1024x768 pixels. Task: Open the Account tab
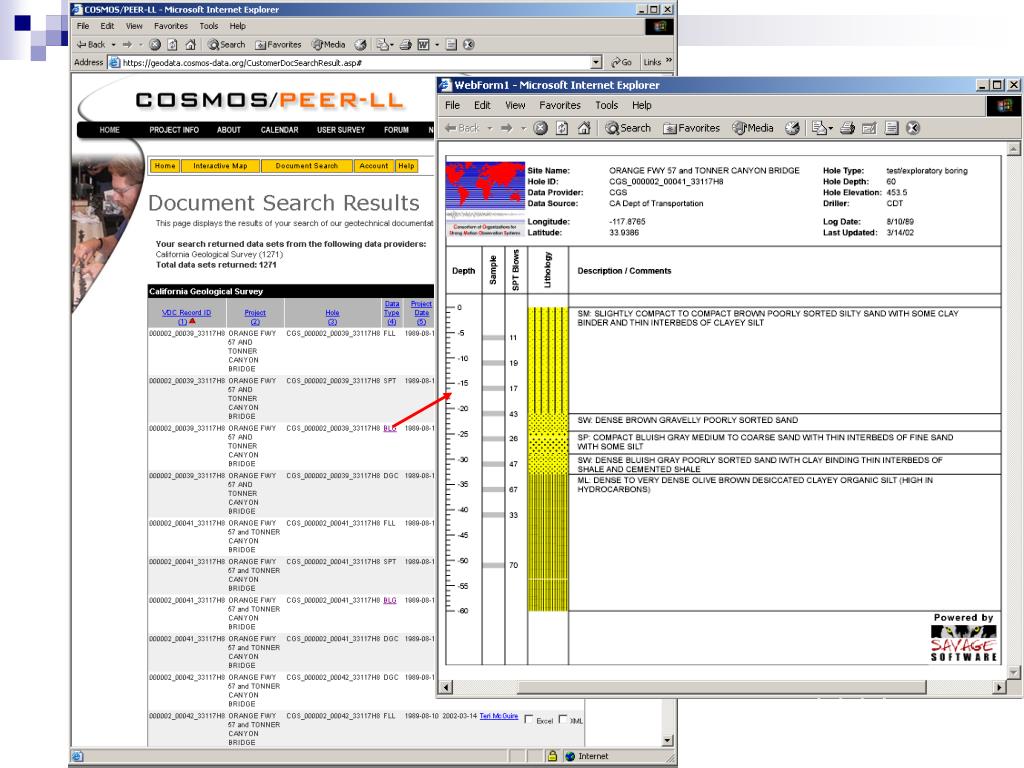pos(374,166)
